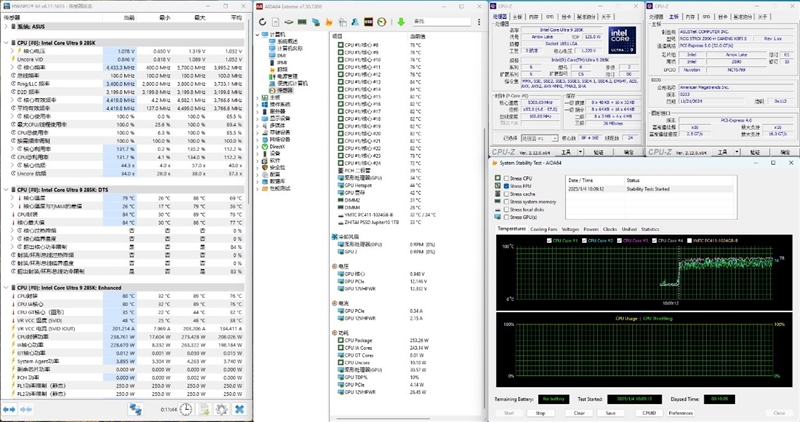
Task: Switch to Voltages tab in stability test
Action: [570, 229]
